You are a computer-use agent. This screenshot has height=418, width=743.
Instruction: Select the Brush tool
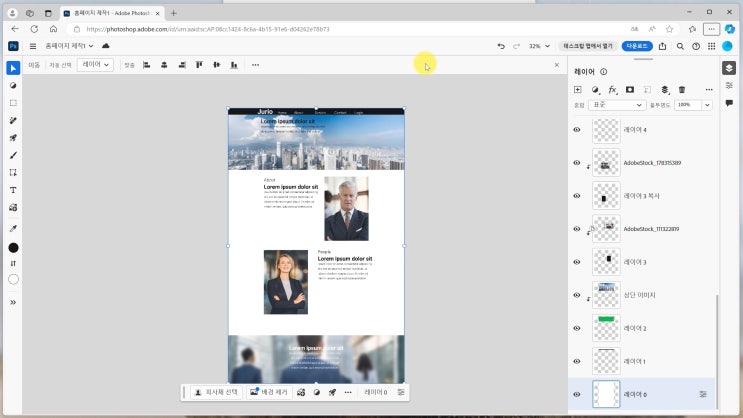pos(13,155)
